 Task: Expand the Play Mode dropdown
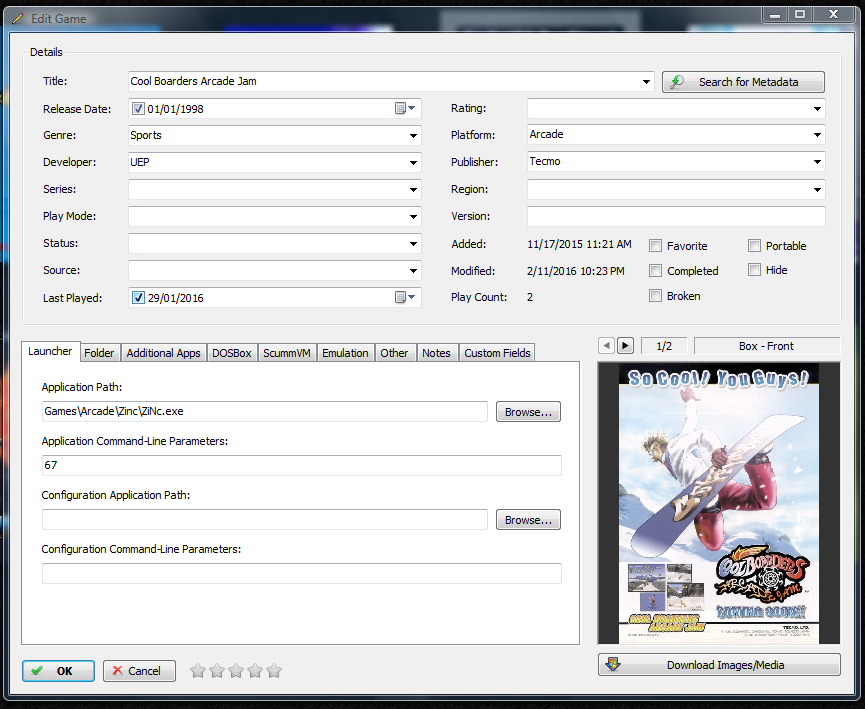[413, 217]
